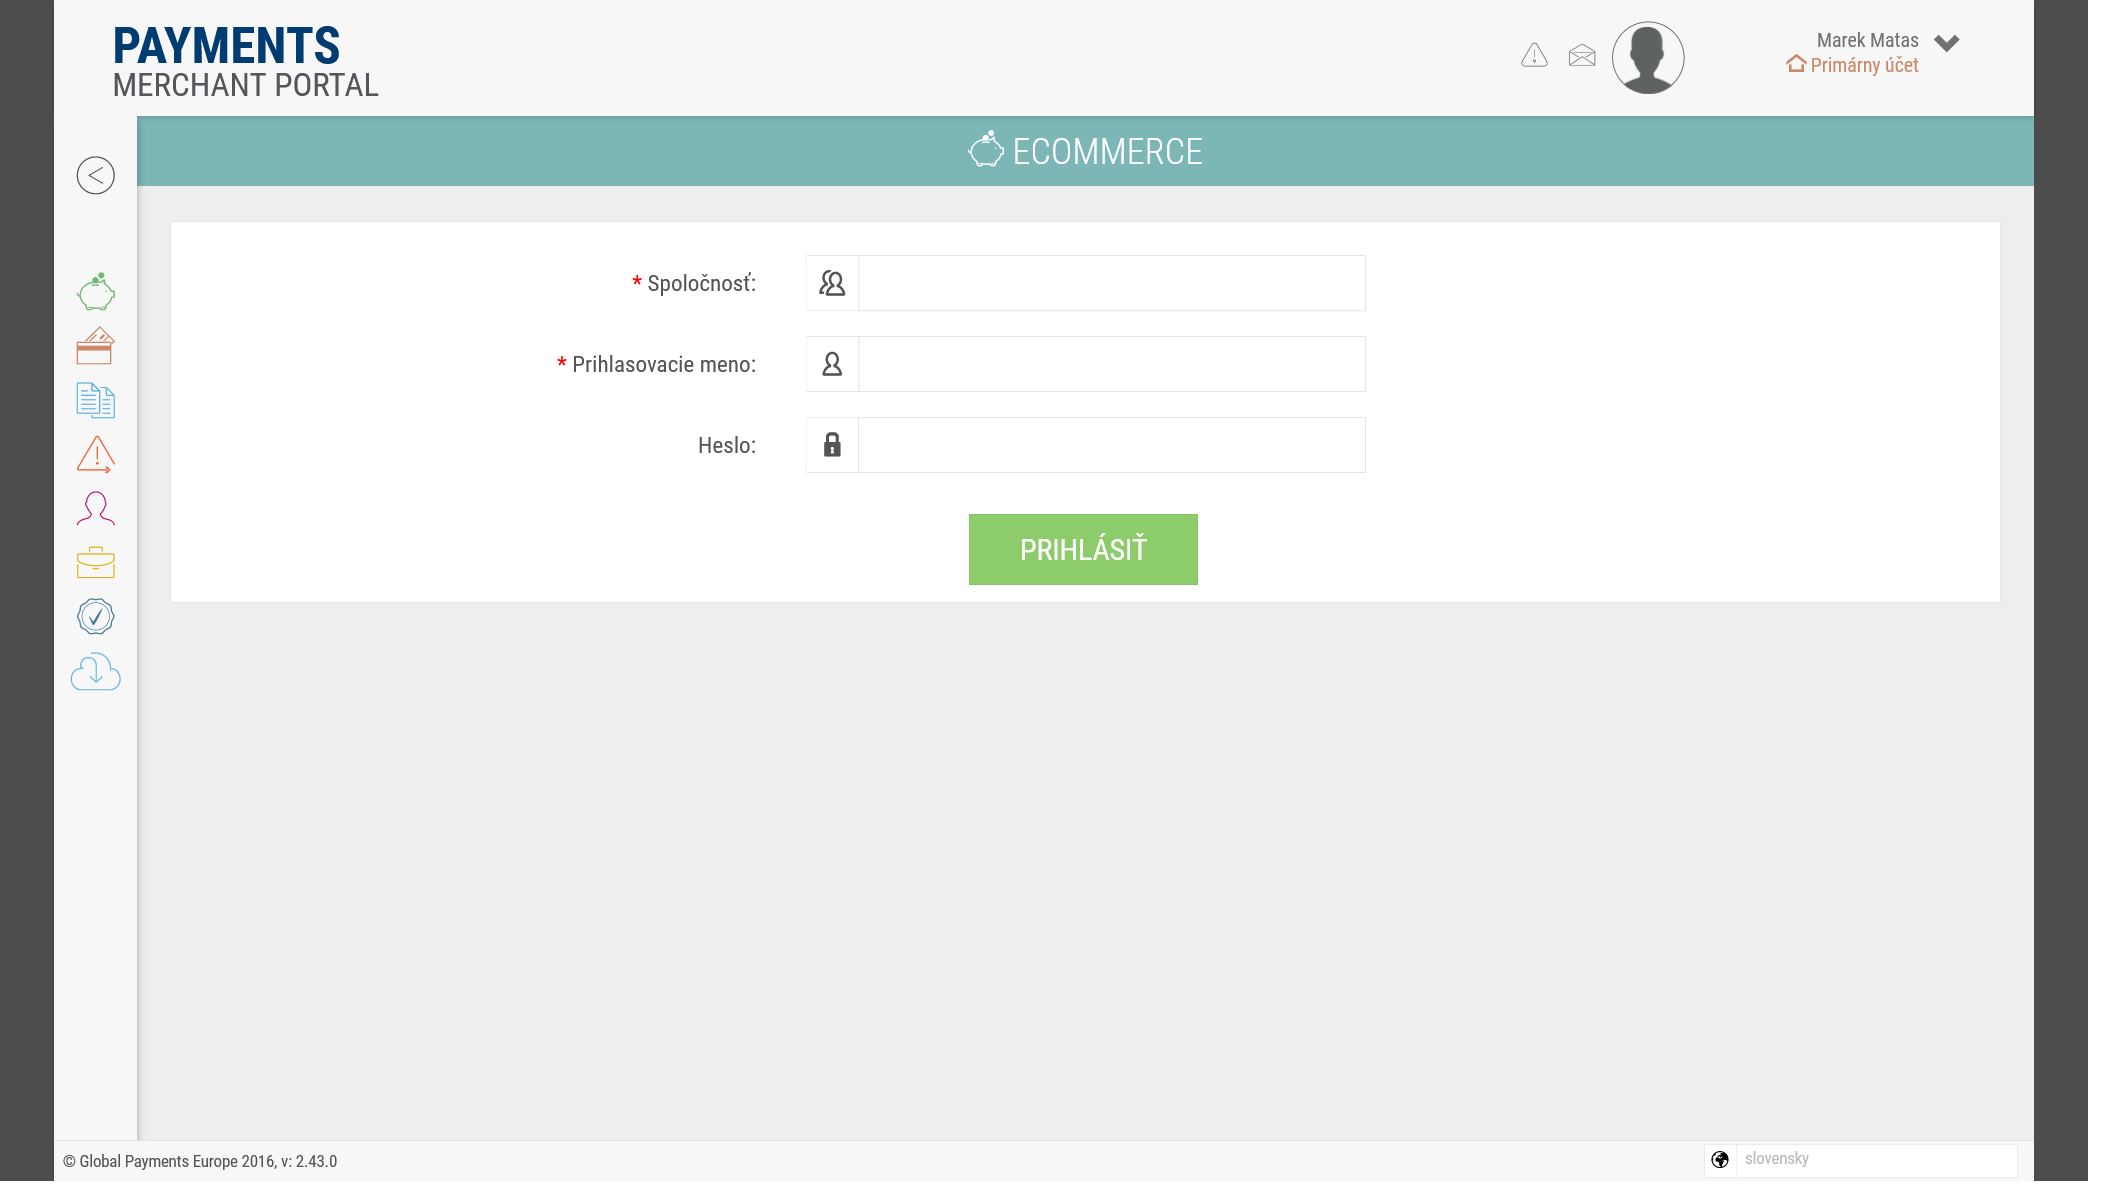Click the alert triangle icon in header
This screenshot has width=2110, height=1193.
click(1534, 56)
